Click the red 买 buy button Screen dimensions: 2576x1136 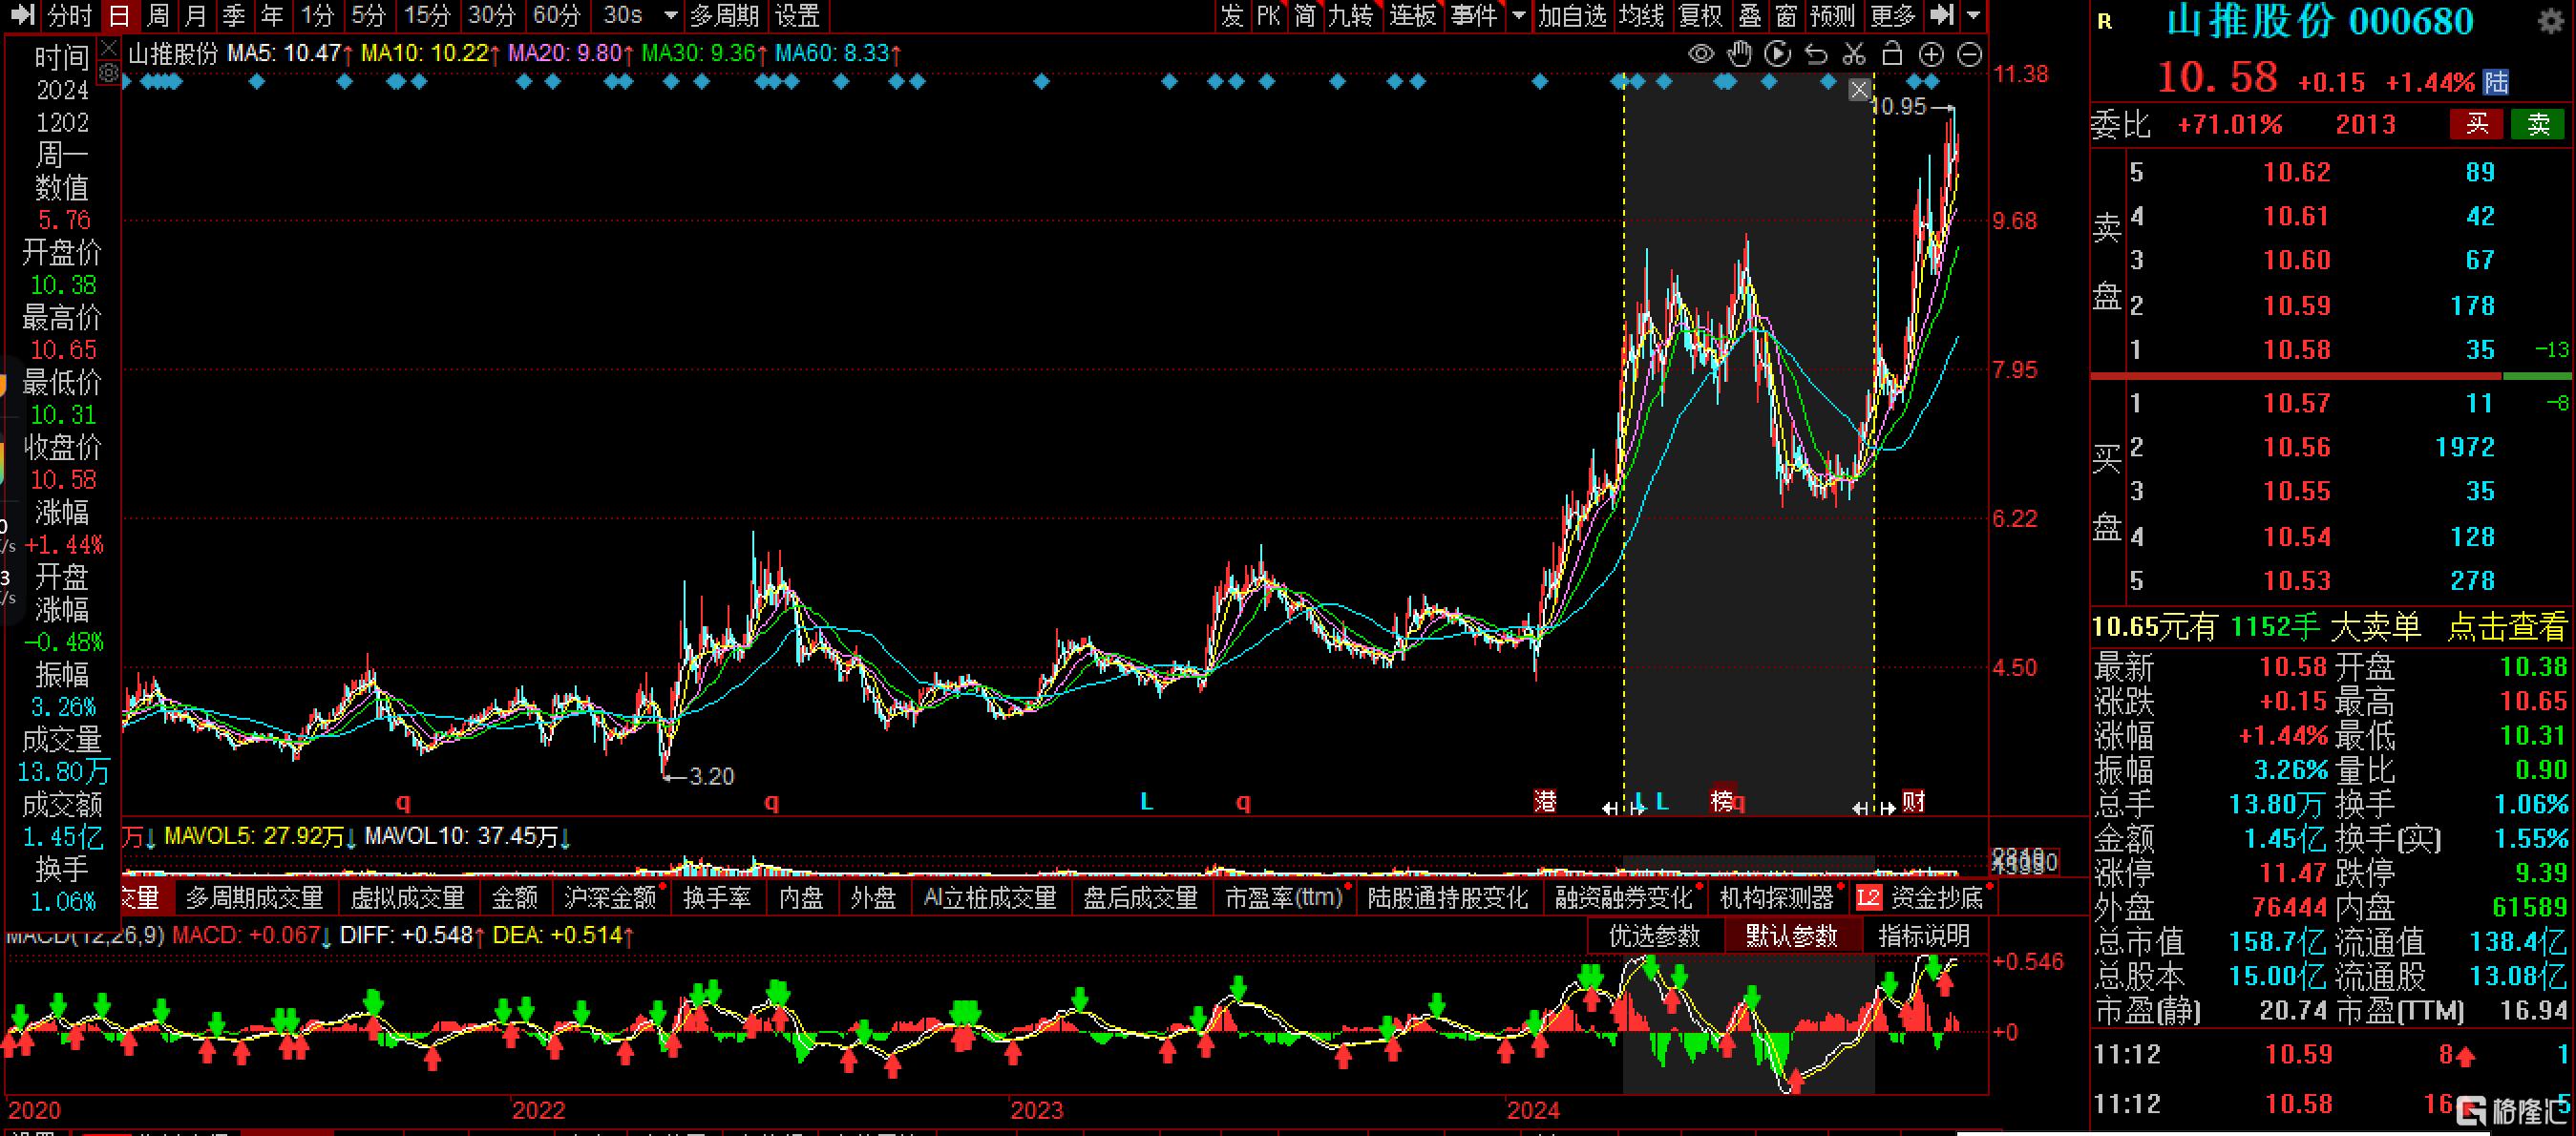(x=2475, y=124)
